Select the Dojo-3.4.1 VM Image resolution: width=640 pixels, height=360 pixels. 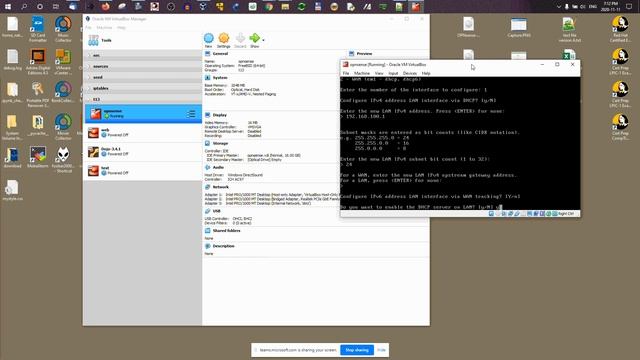pos(143,151)
